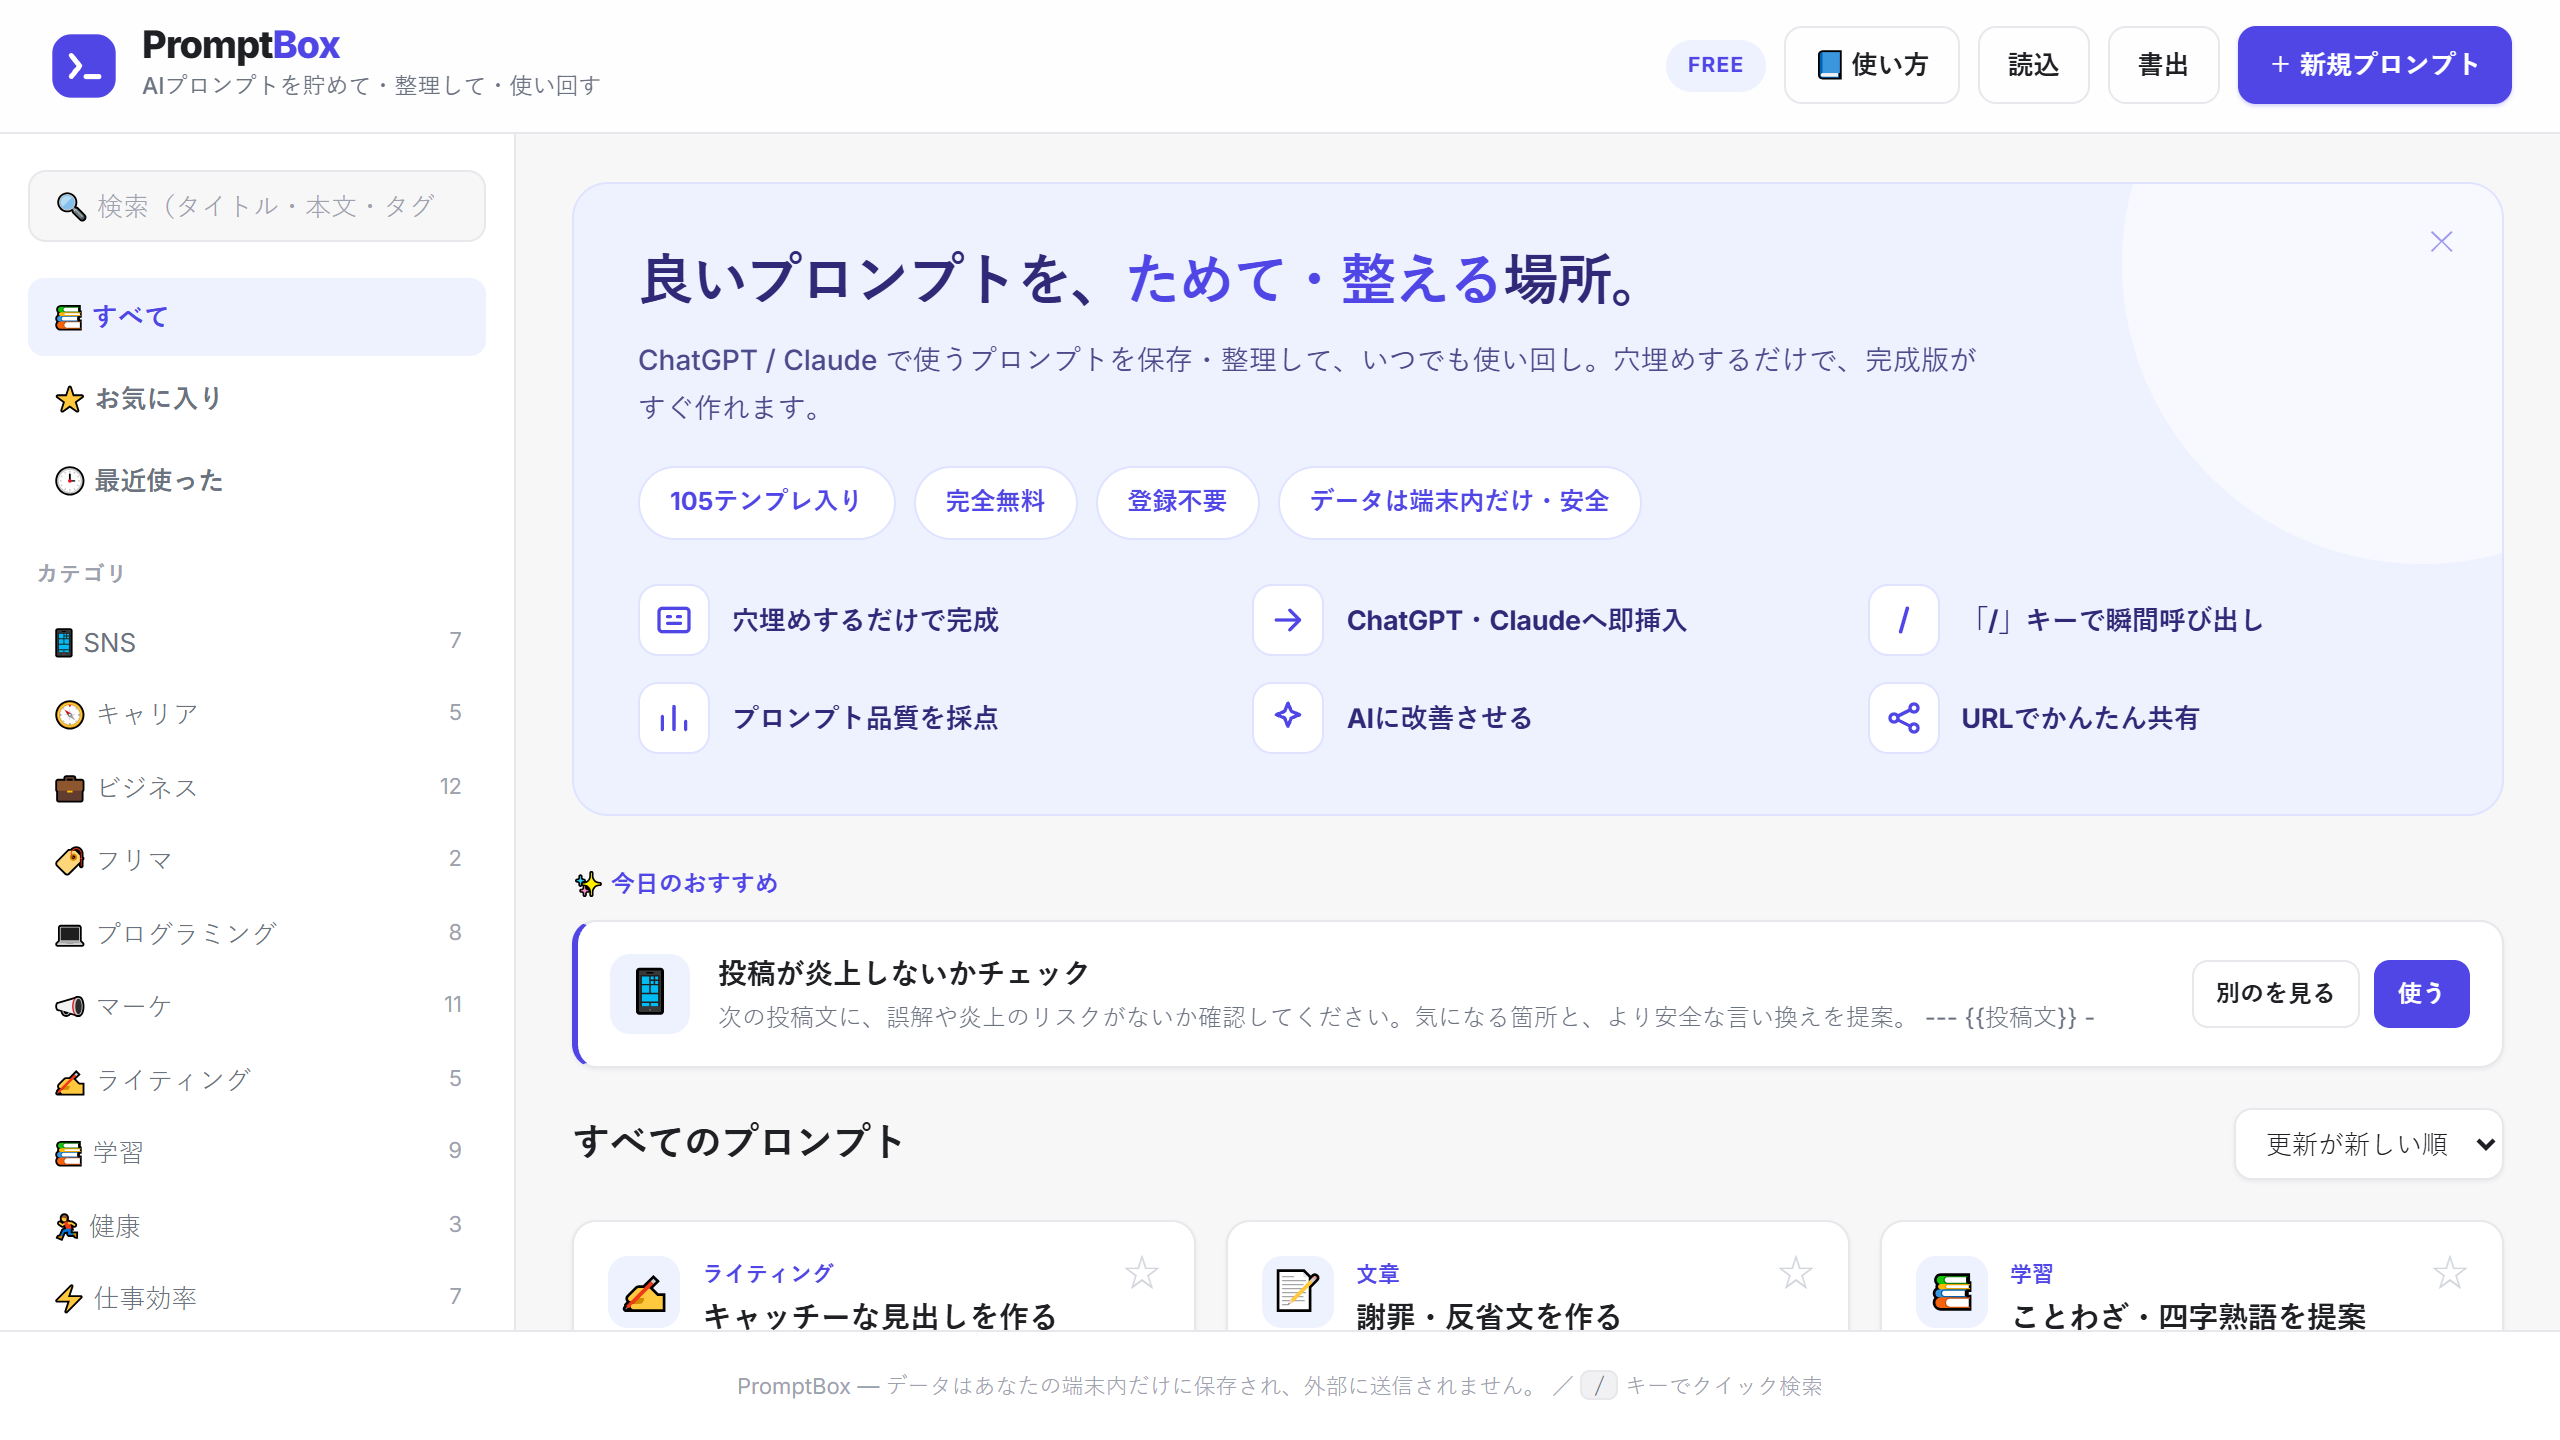Open the 健康 category row
The height and width of the screenshot is (1440, 2560).
pyautogui.click(x=257, y=1226)
